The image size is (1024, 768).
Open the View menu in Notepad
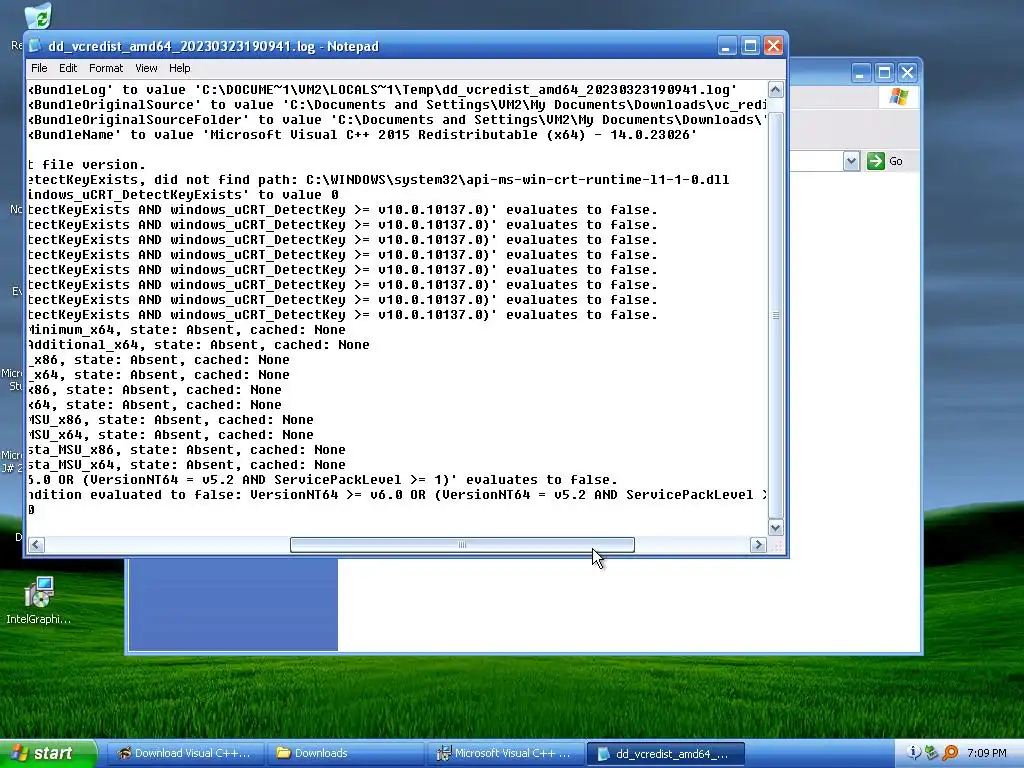[x=146, y=68]
